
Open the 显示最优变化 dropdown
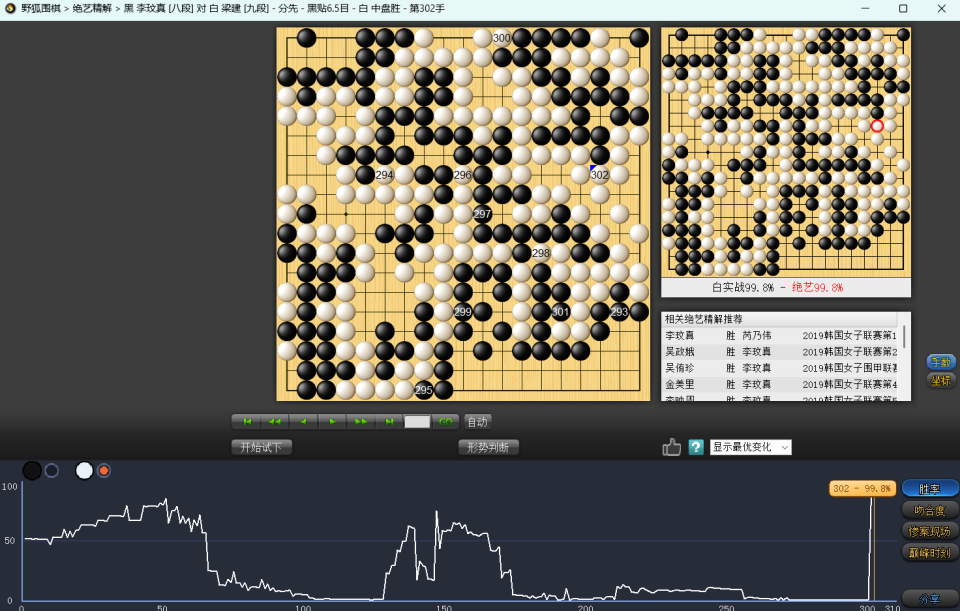pyautogui.click(x=750, y=447)
